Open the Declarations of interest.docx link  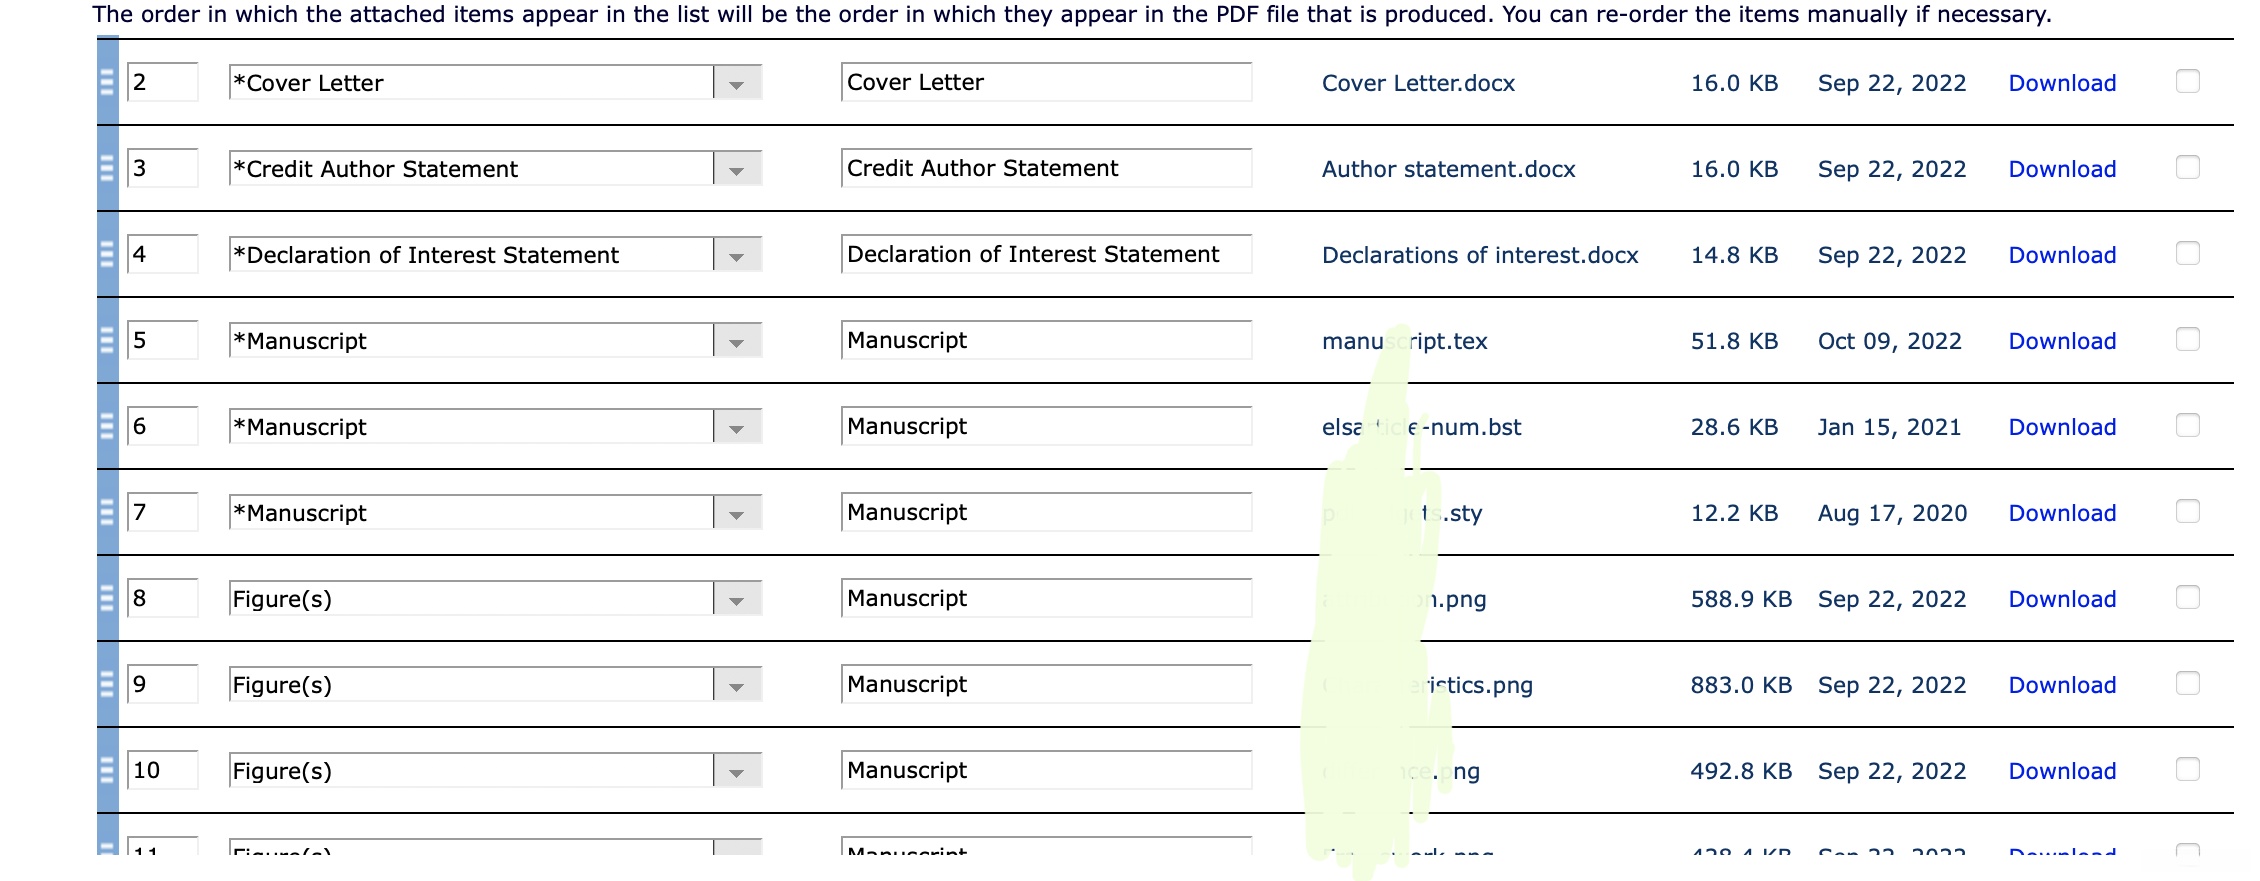1479,255
